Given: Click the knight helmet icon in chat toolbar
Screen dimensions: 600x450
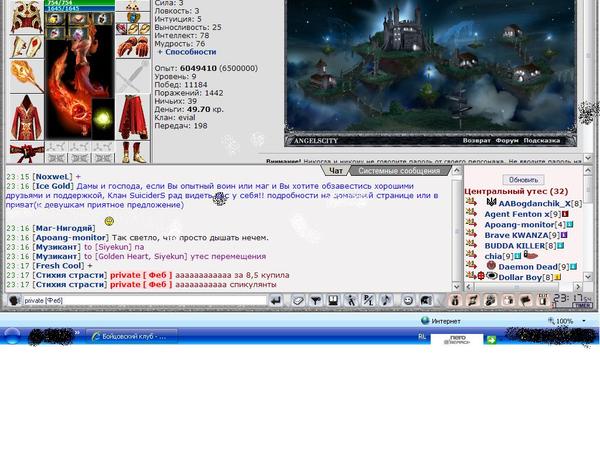Looking at the screenshot, I should click(426, 301).
